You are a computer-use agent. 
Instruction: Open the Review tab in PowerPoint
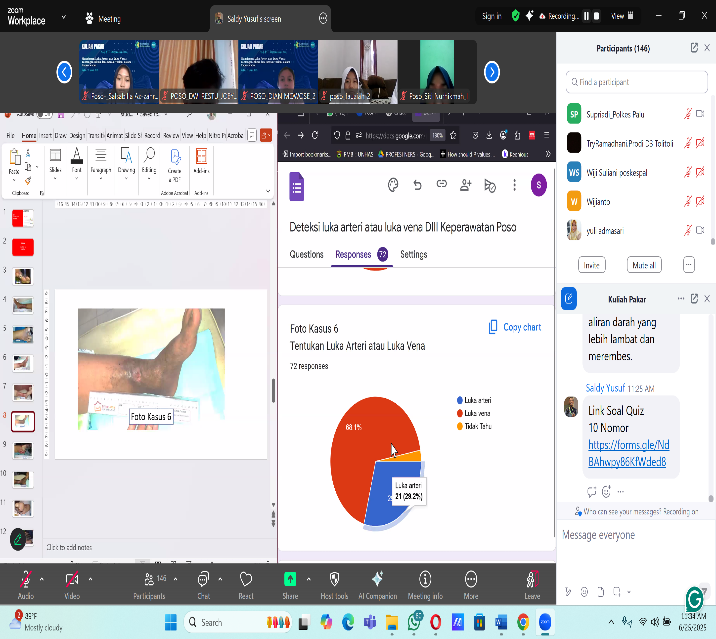pos(171,135)
